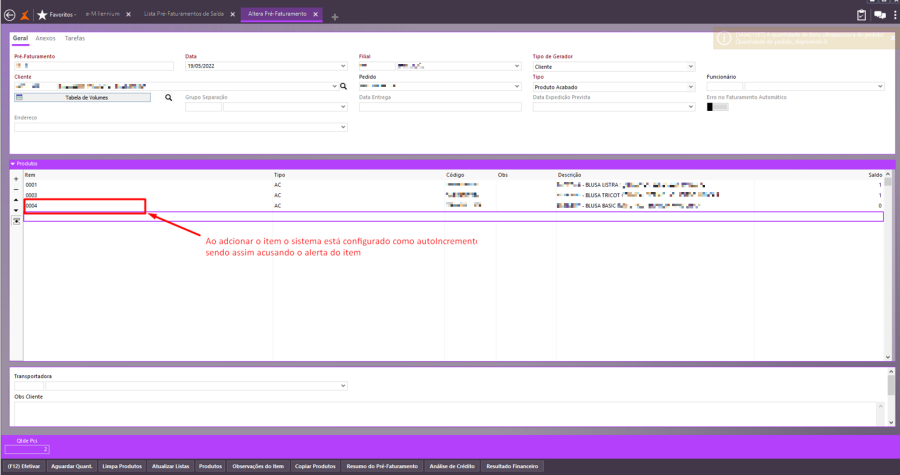
Task: Close the e-Millennium tab
Action: (x=129, y=14)
